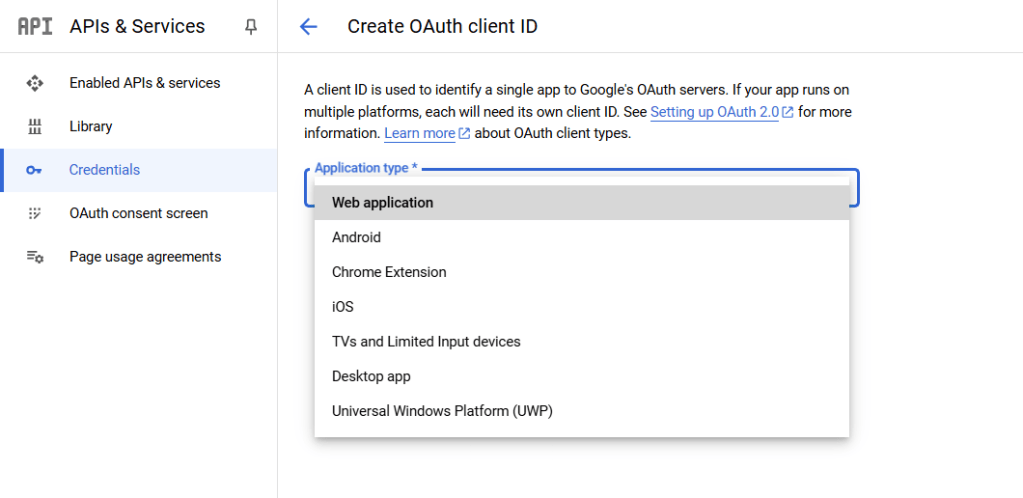
Task: Click the OAuth consent screen icon
Action: pos(35,213)
